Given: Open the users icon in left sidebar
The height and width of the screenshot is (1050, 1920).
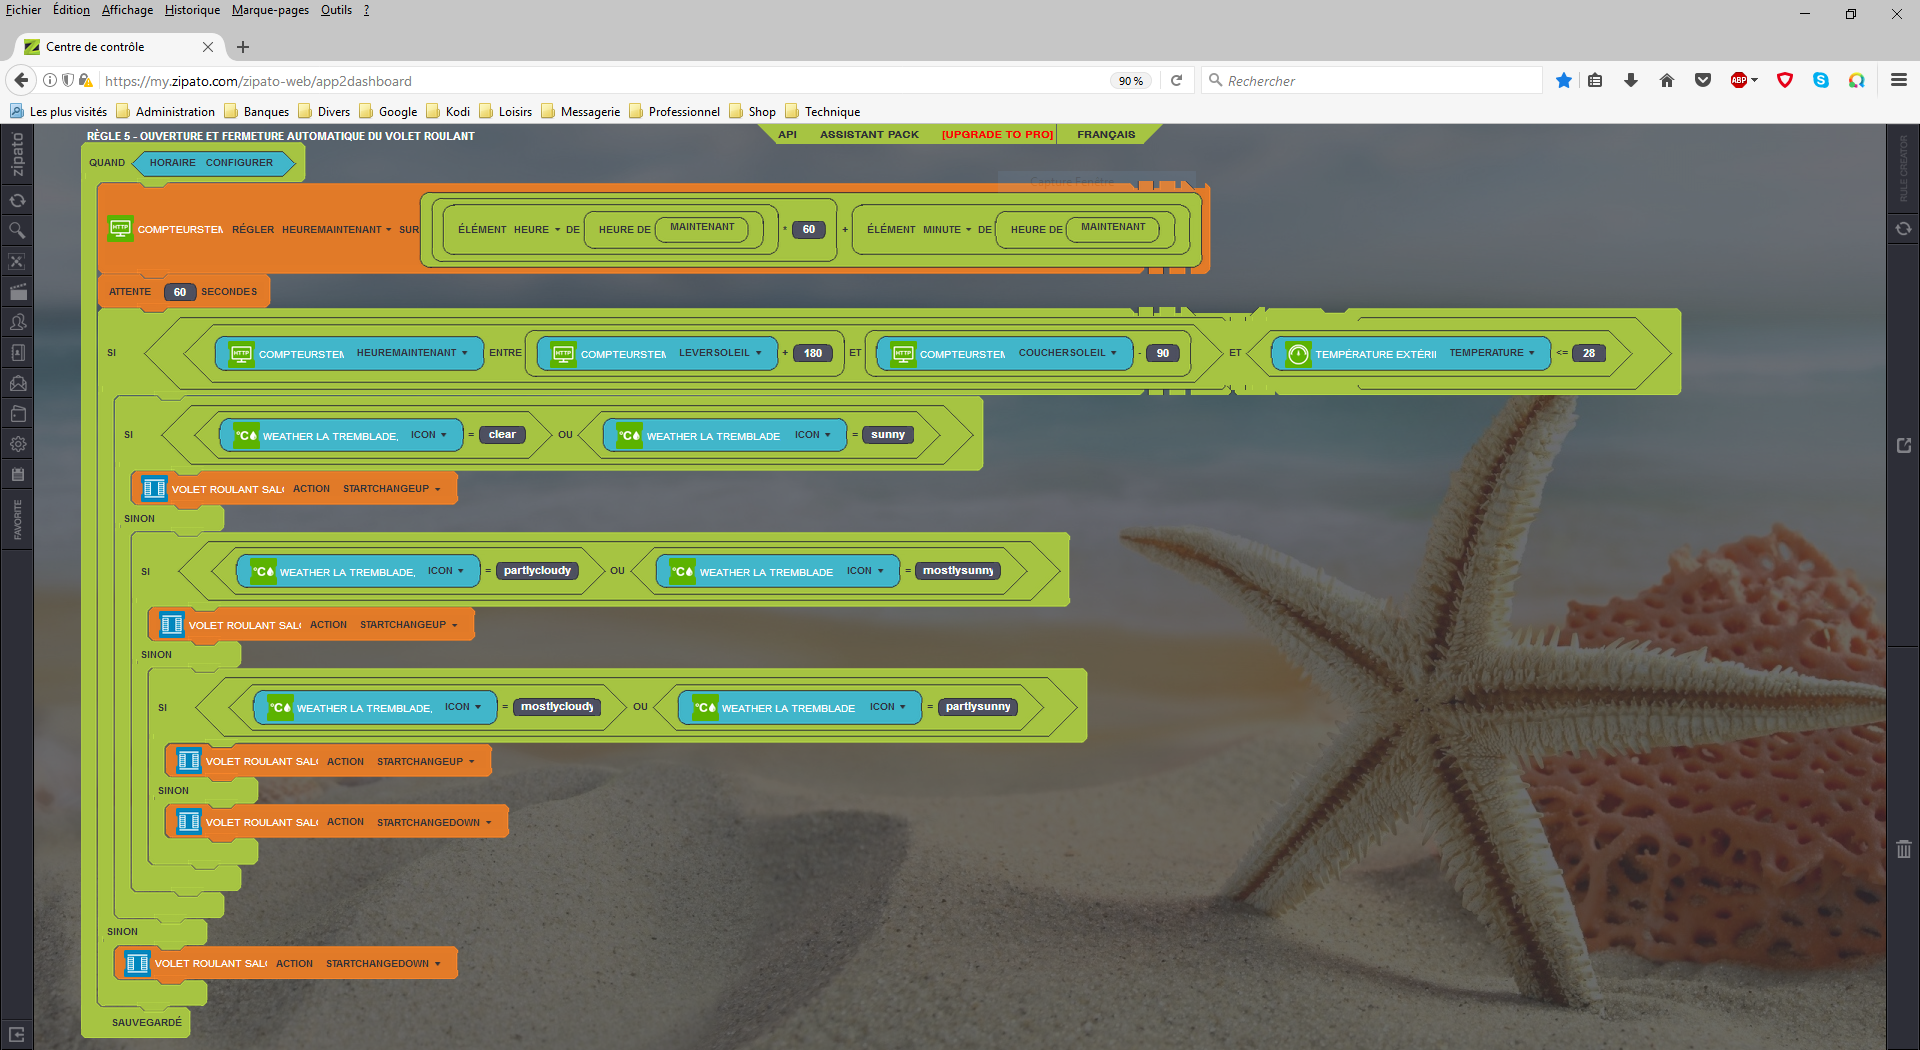Looking at the screenshot, I should (17, 322).
